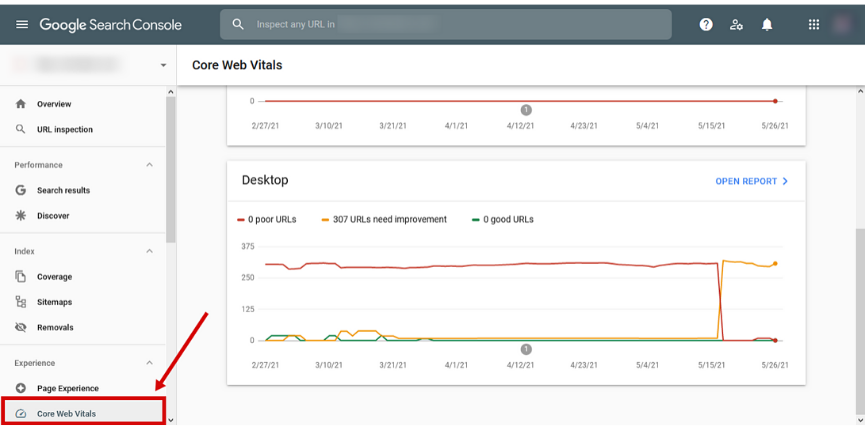Click OPEN REPORT for Desktop
The height and width of the screenshot is (428, 865).
click(x=746, y=181)
